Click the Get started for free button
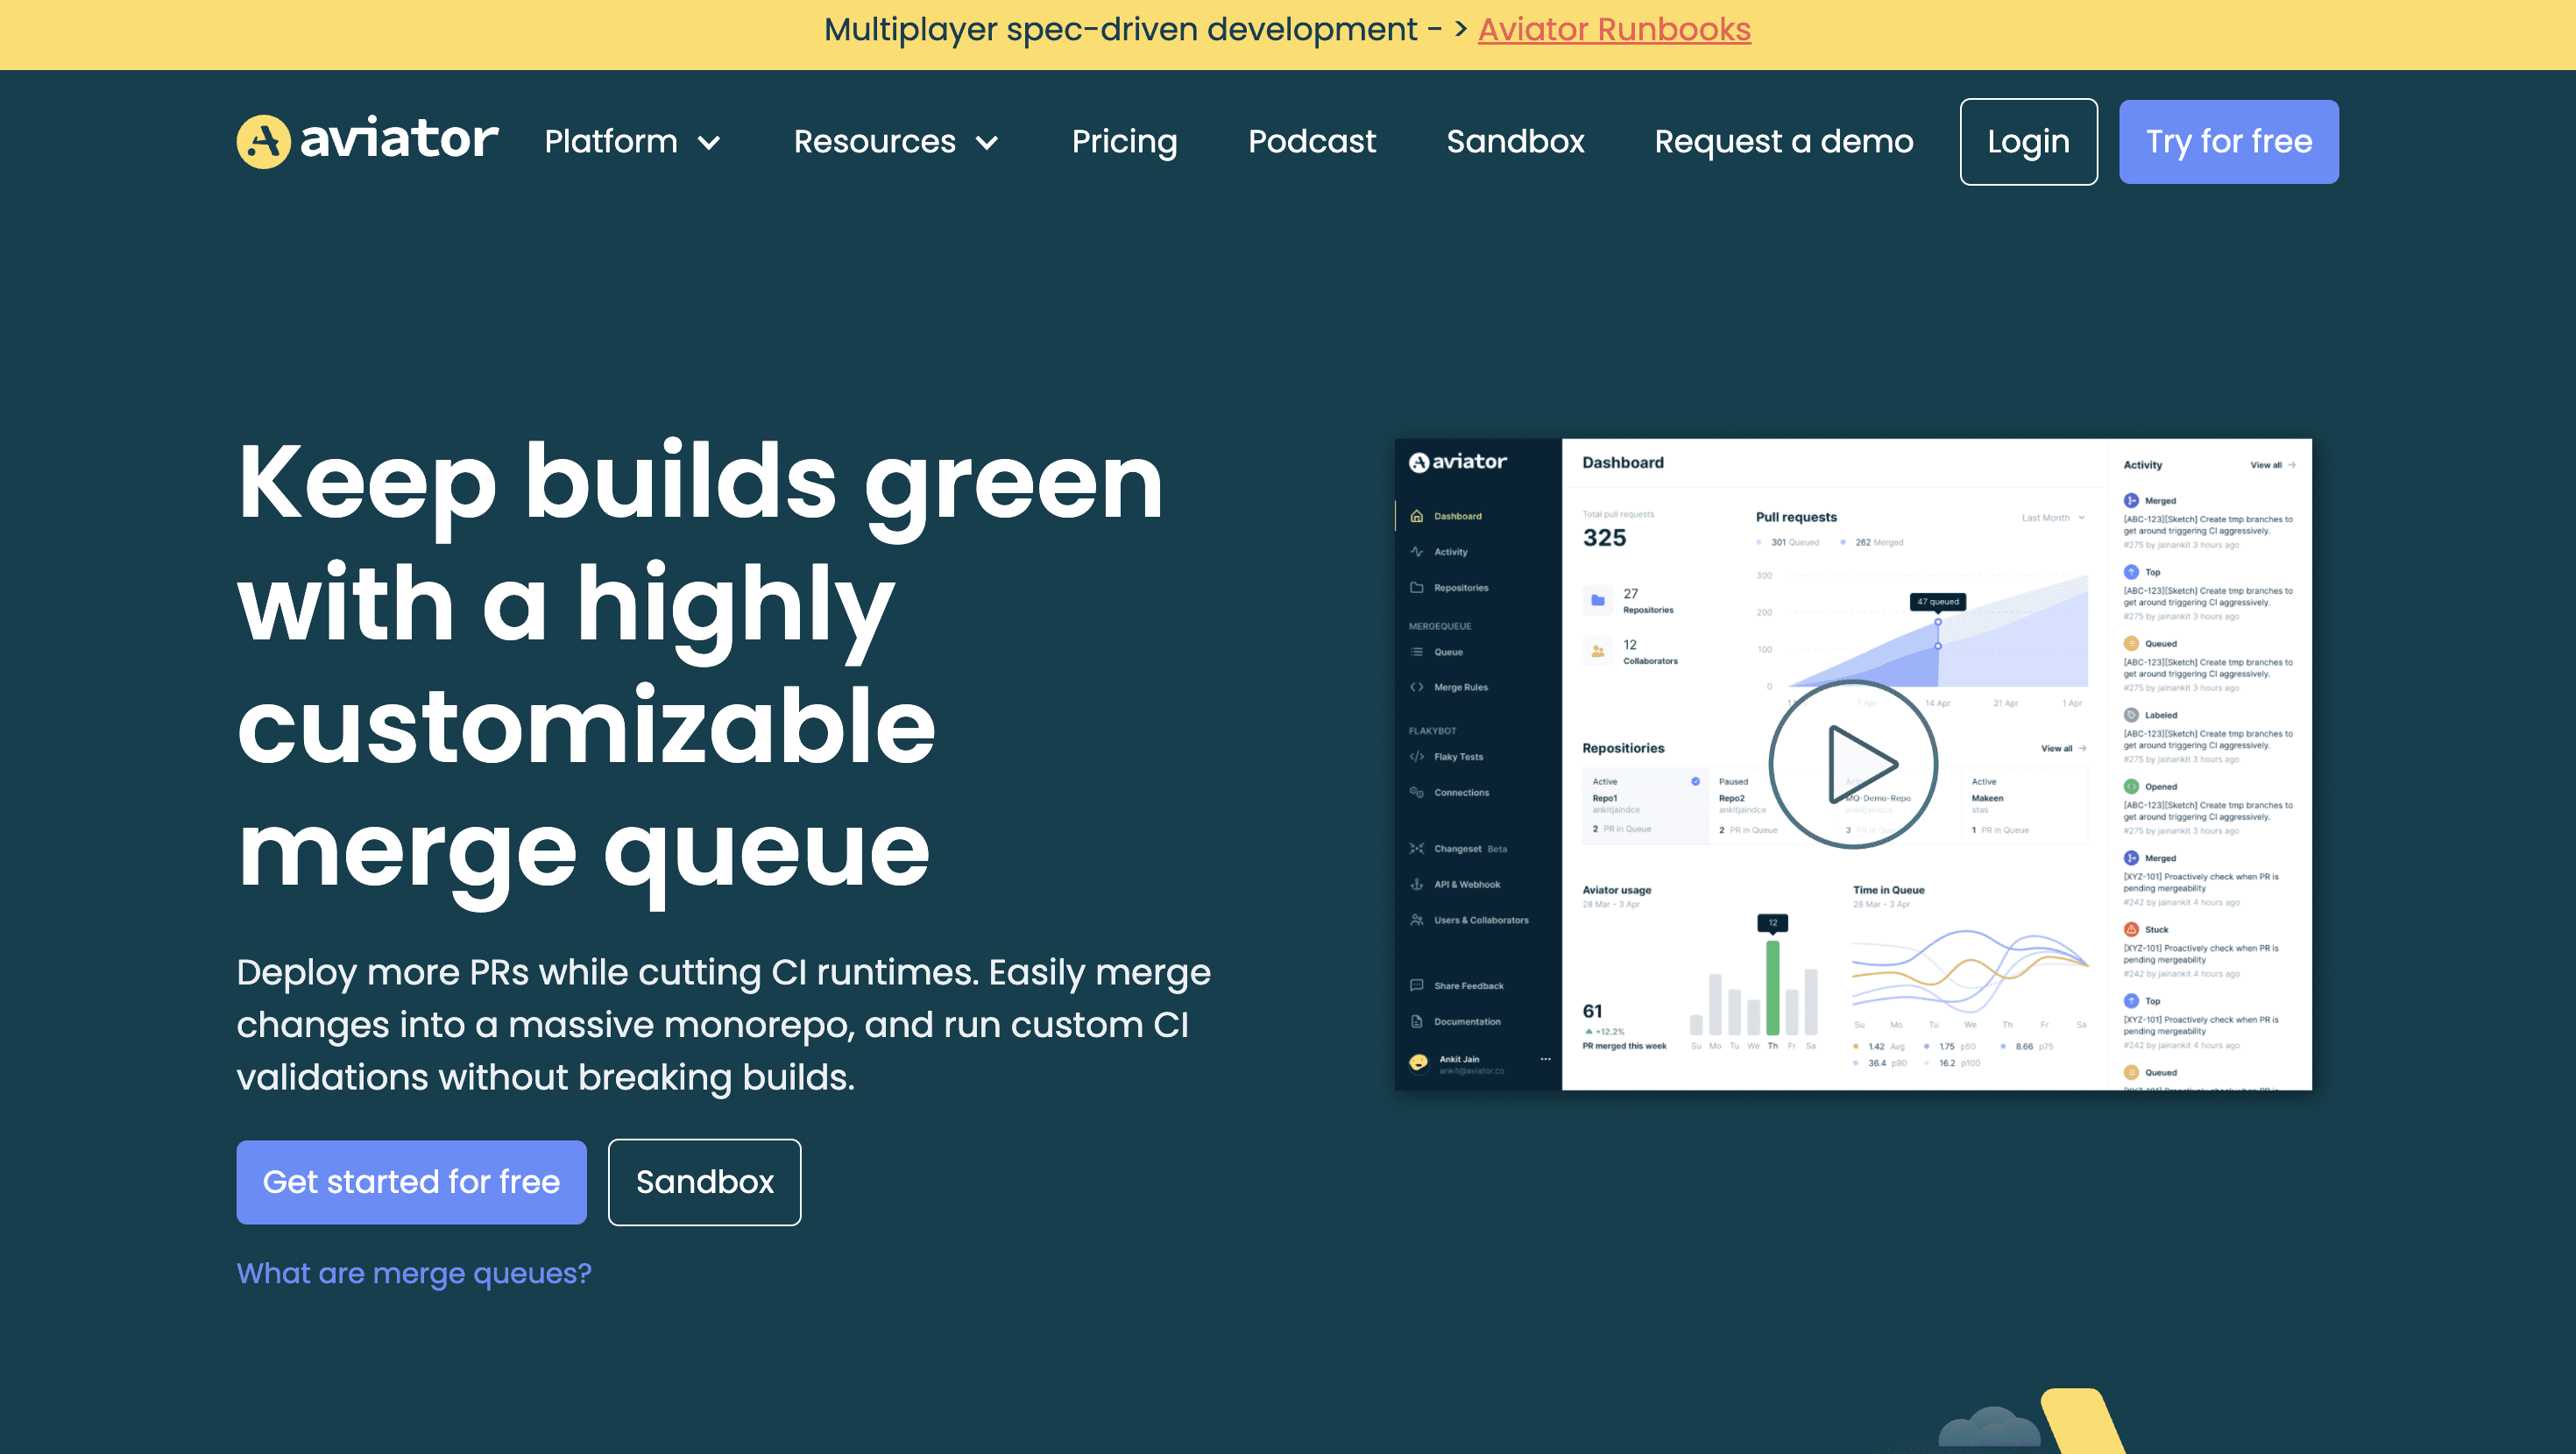 tap(411, 1182)
